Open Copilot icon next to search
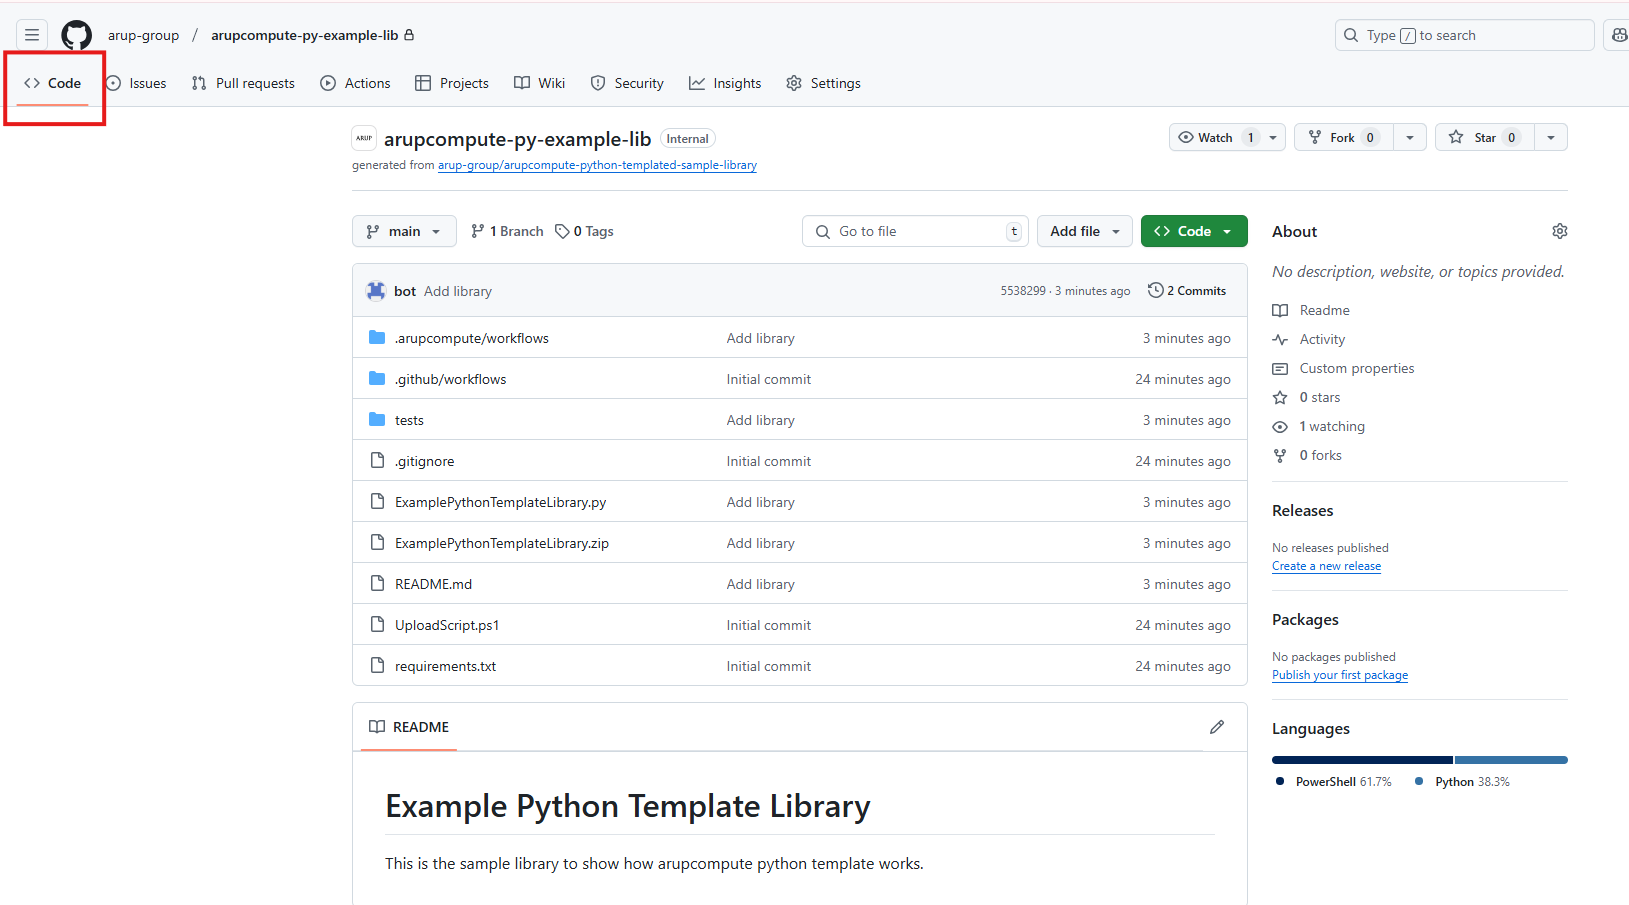Viewport: 1629px width, 905px height. 1617,35
